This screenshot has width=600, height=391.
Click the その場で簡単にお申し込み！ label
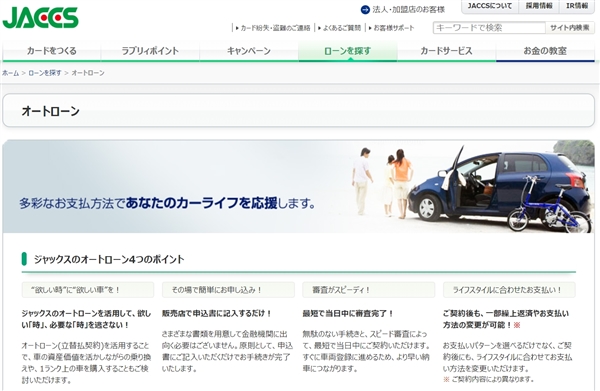(228, 290)
